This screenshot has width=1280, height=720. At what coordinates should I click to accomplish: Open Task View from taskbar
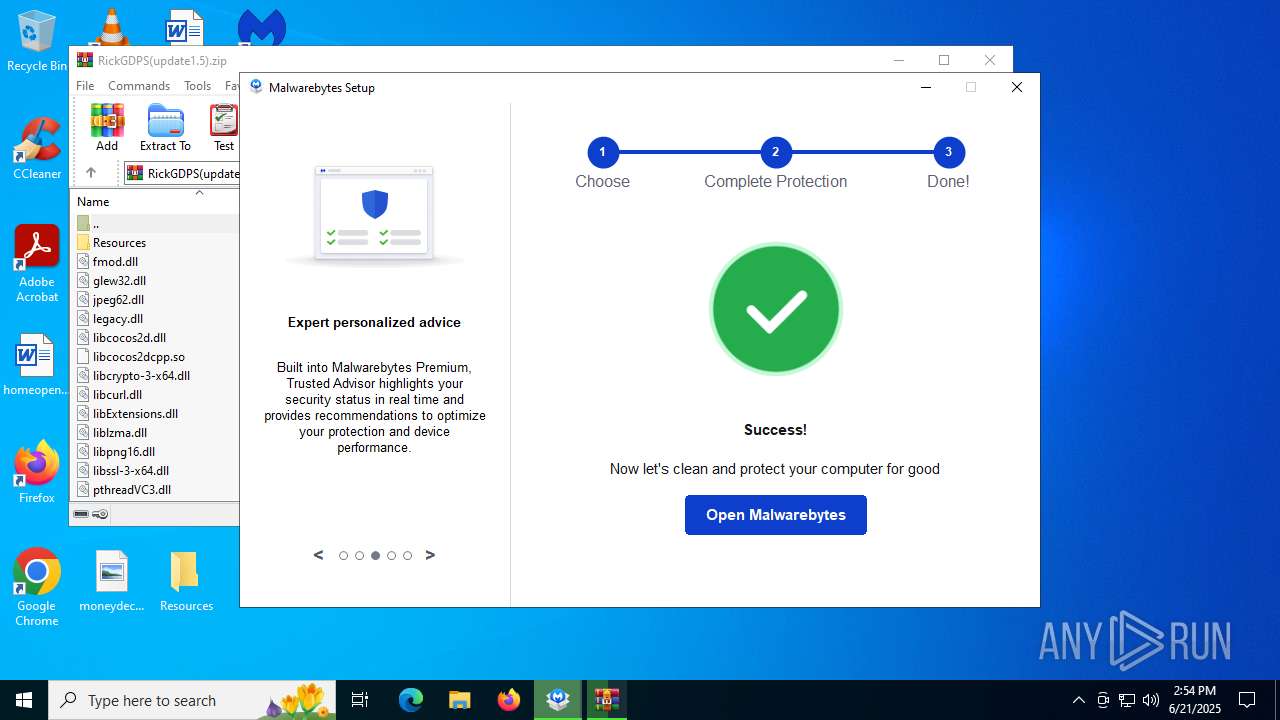(360, 700)
